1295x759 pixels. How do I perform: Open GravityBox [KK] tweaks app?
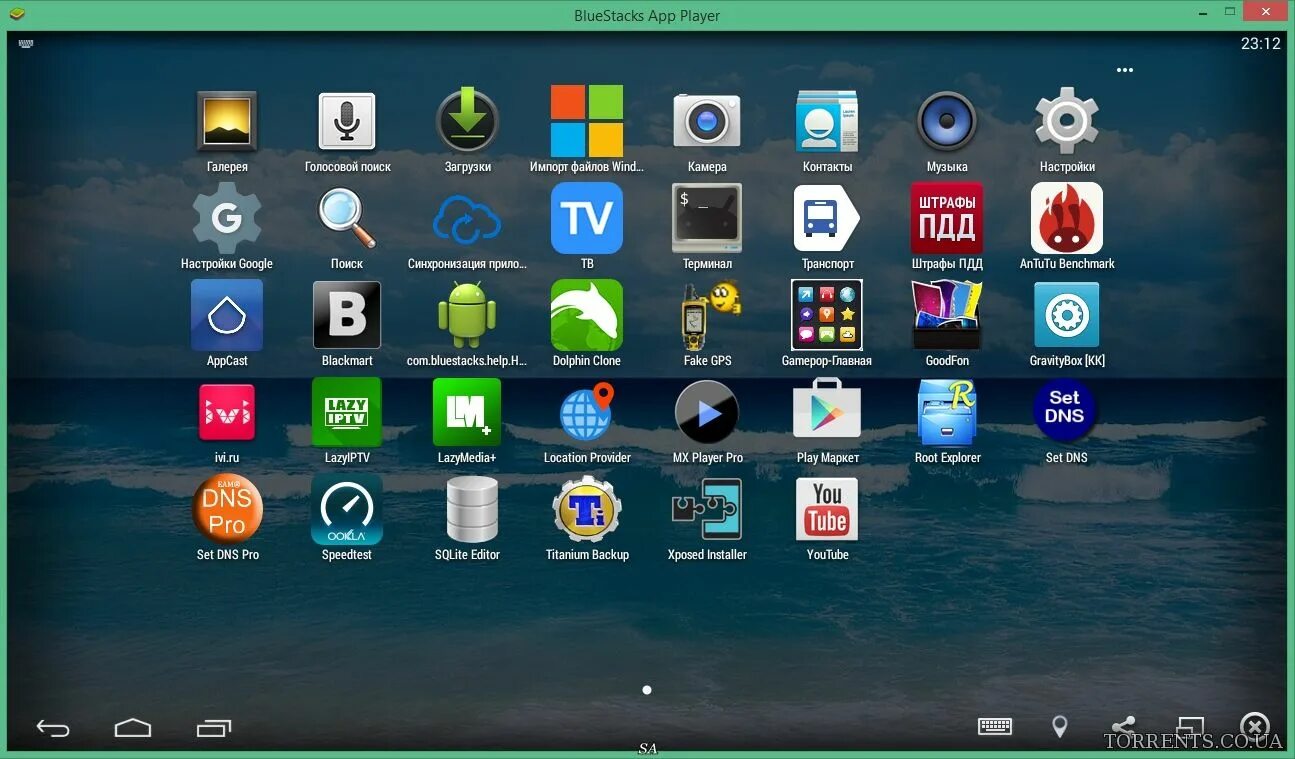click(1066, 315)
